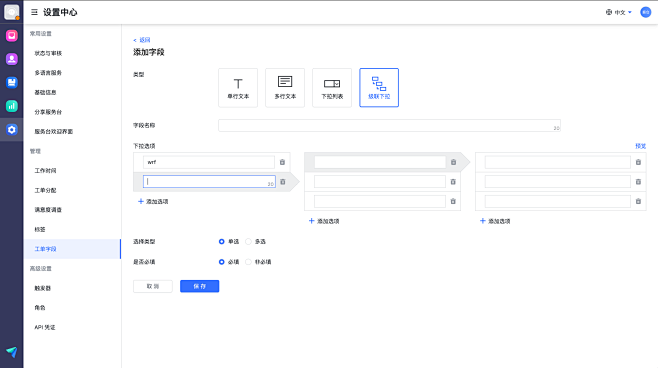Choose the 单选 radio button
658x368 pixels.
(222, 242)
